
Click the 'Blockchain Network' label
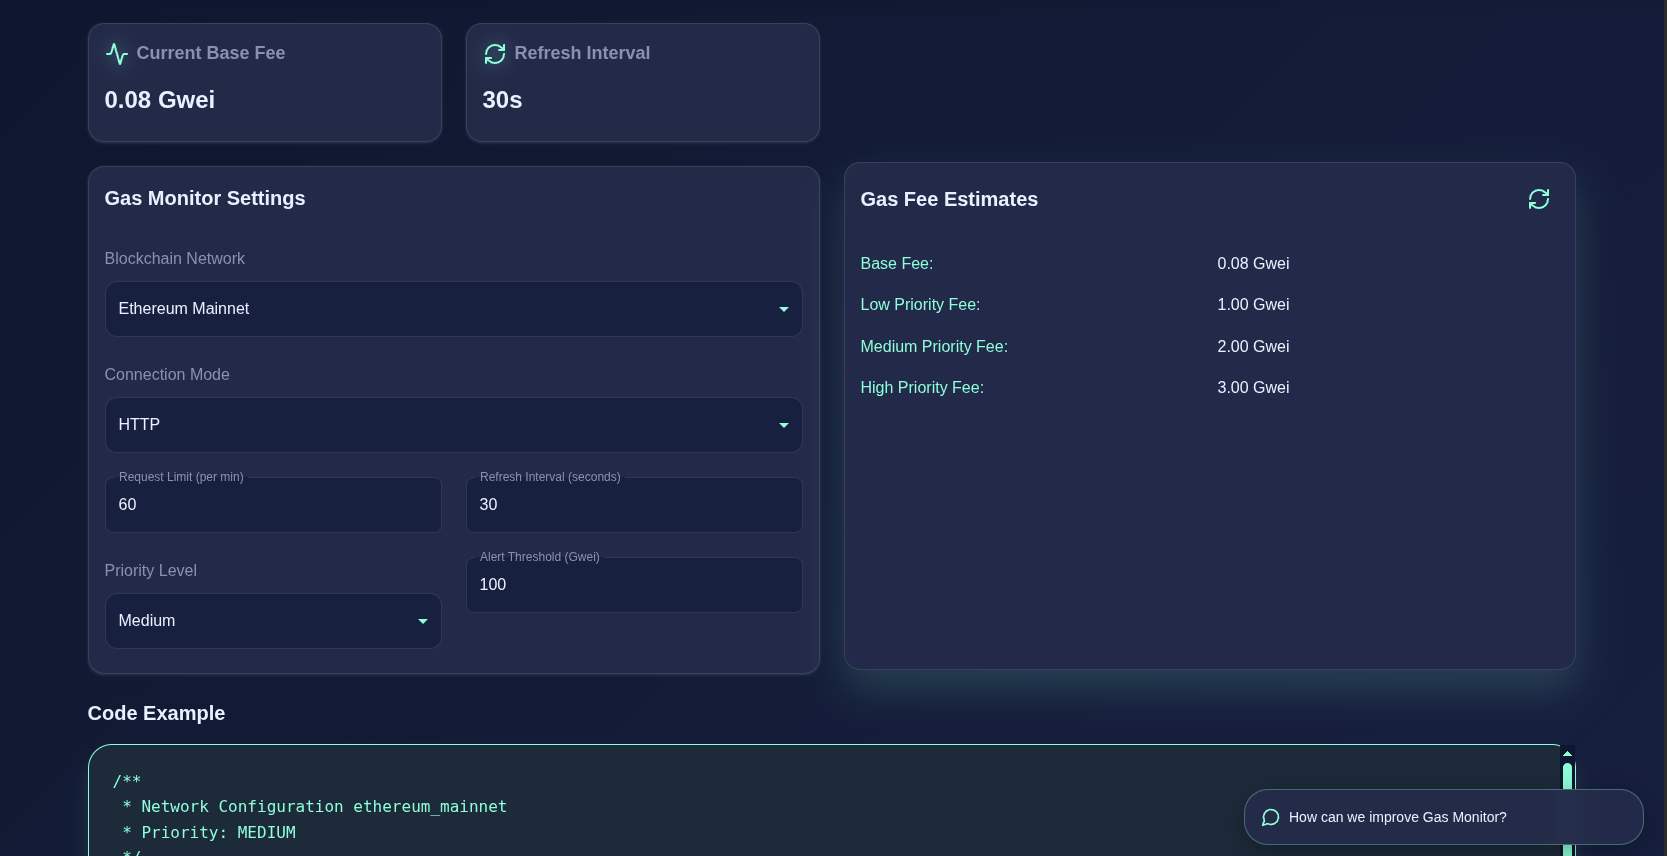click(175, 259)
